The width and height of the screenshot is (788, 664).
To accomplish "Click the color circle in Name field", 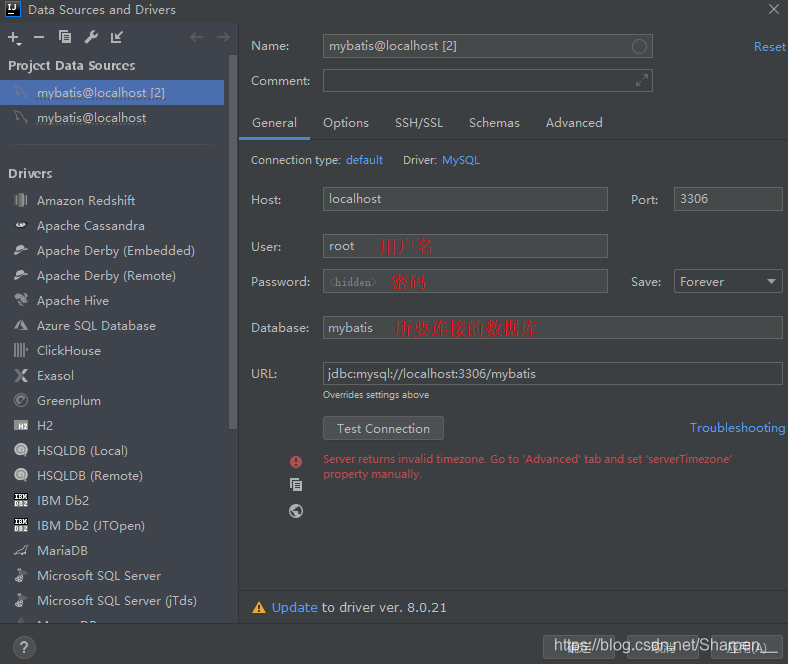I will coord(639,46).
